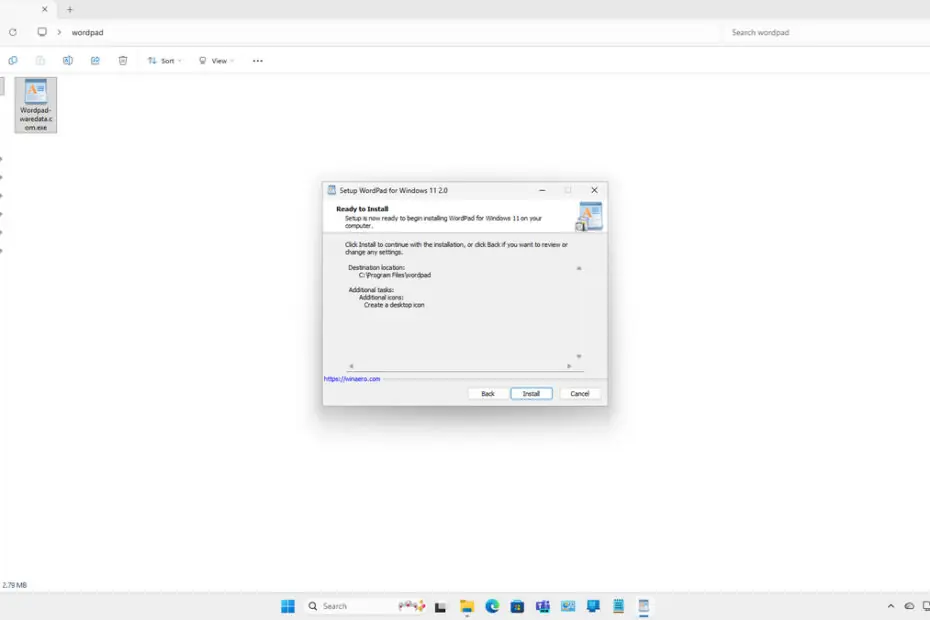Click the Delete trash icon in the toolbar
Screen dimensions: 930x620
[121, 60]
